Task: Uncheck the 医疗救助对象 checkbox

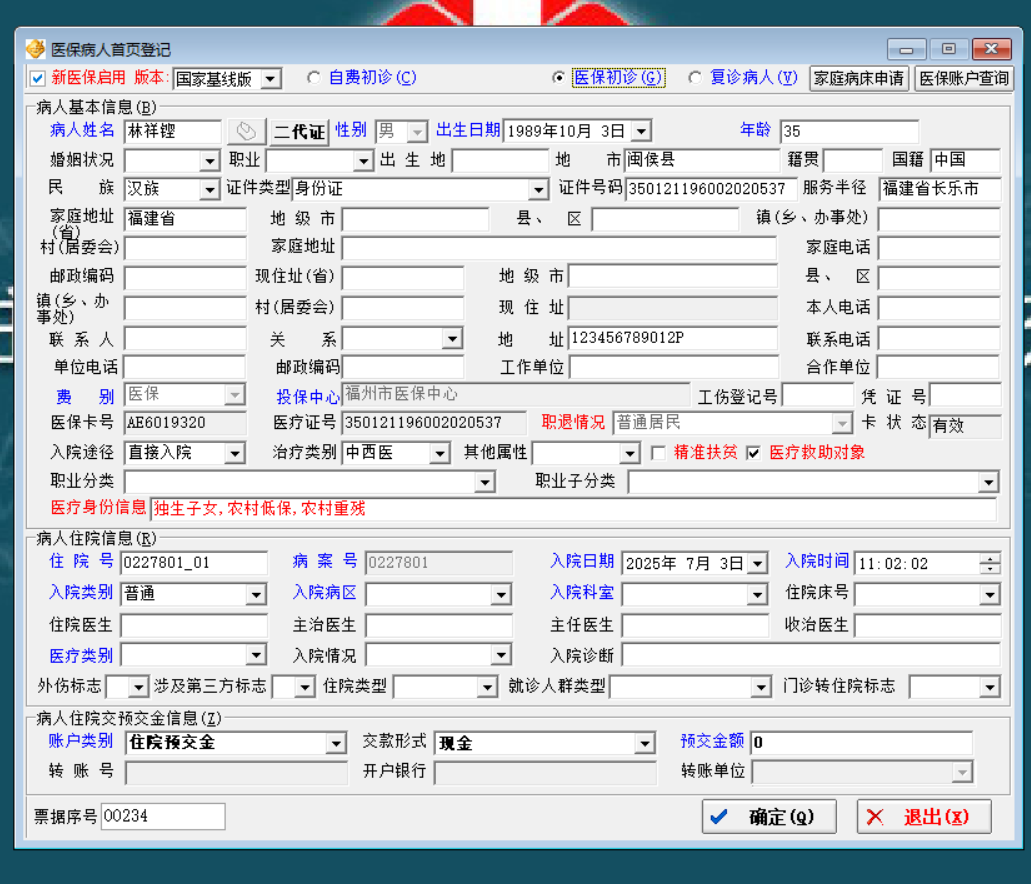Action: [754, 453]
